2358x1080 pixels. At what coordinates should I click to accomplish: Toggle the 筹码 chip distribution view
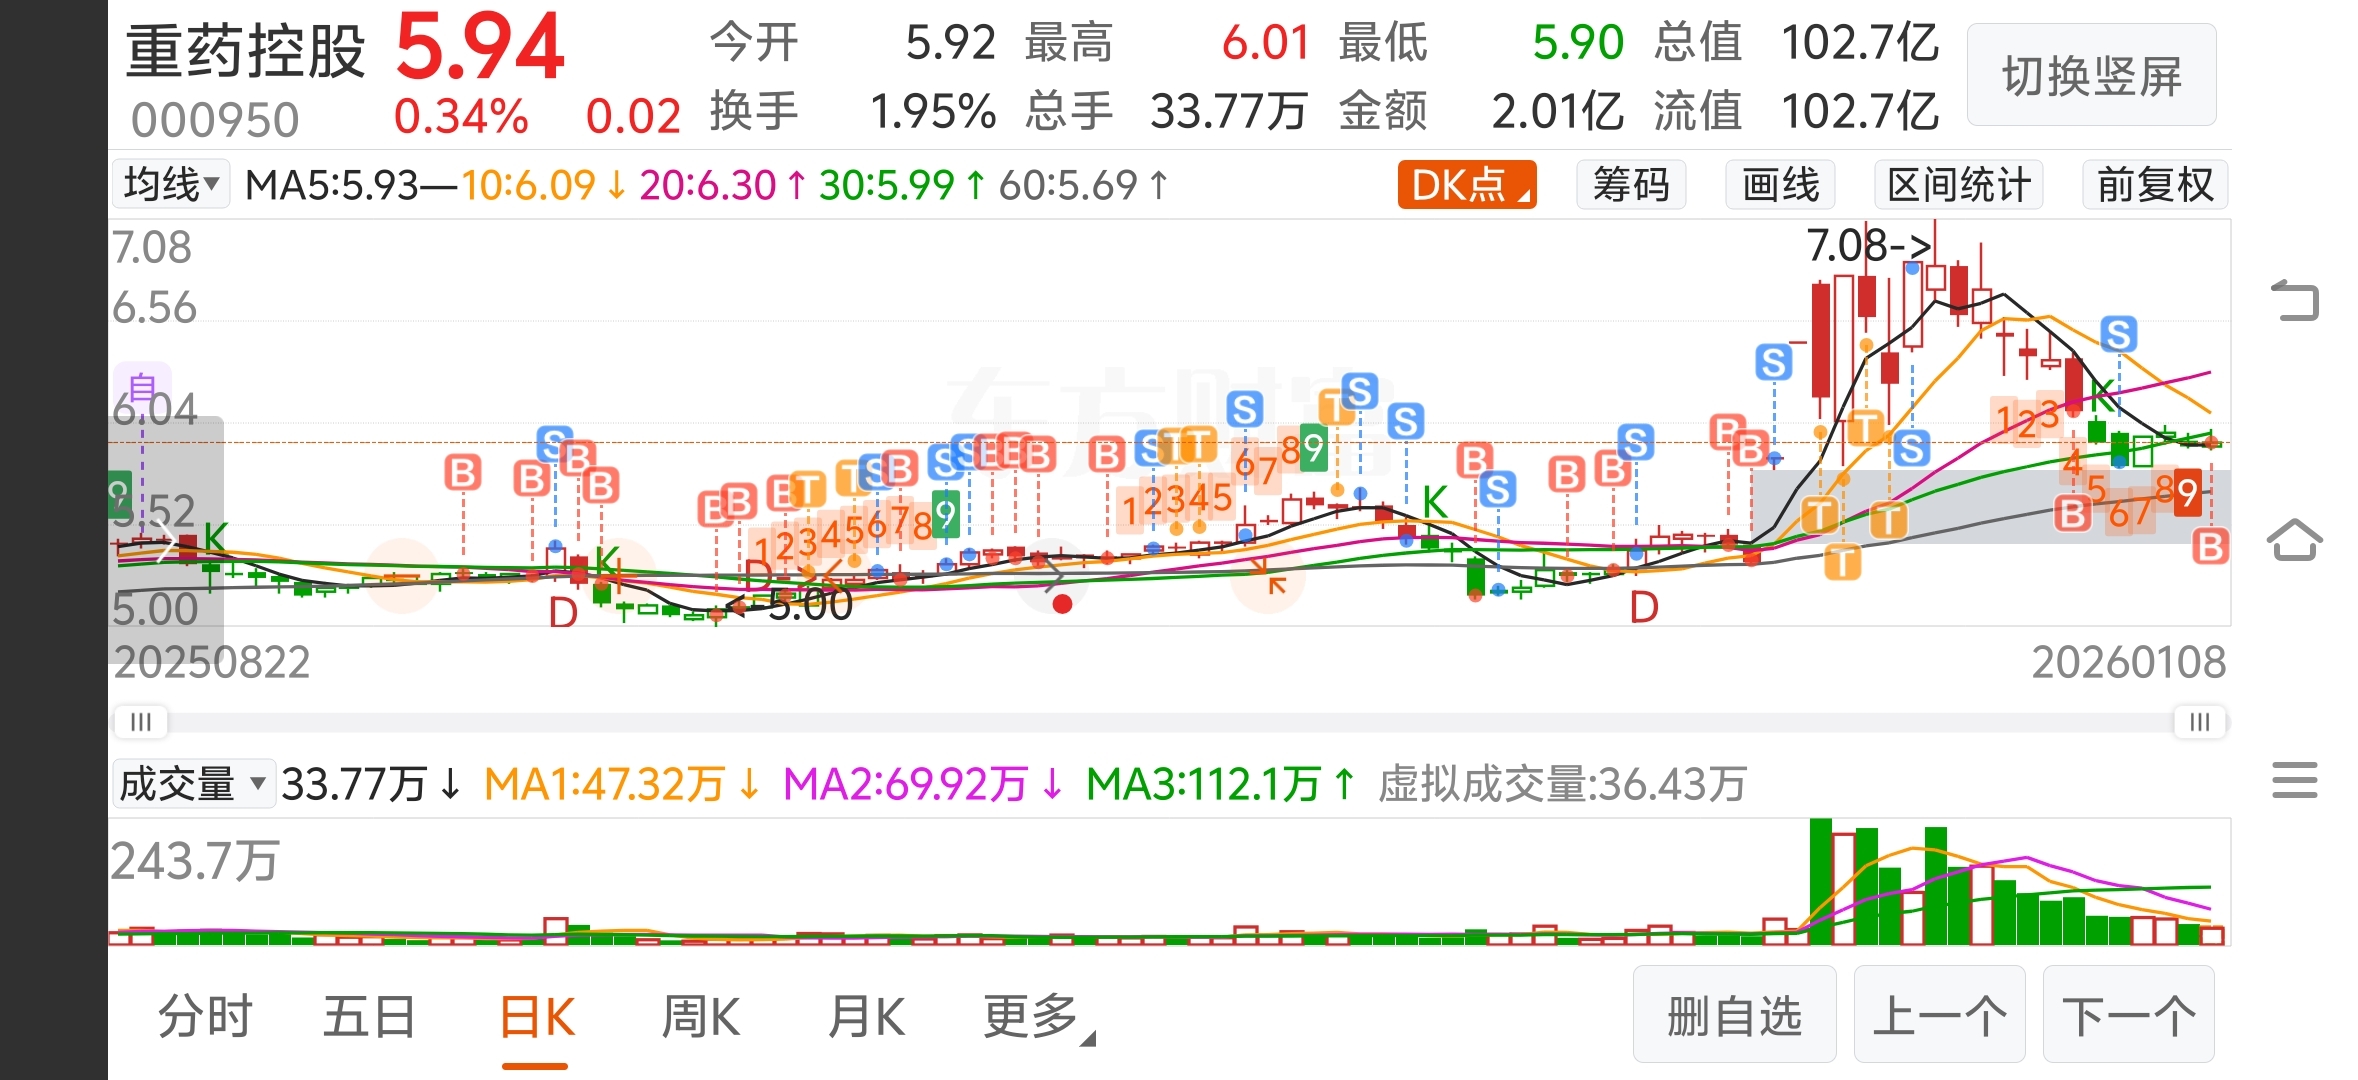1631,185
